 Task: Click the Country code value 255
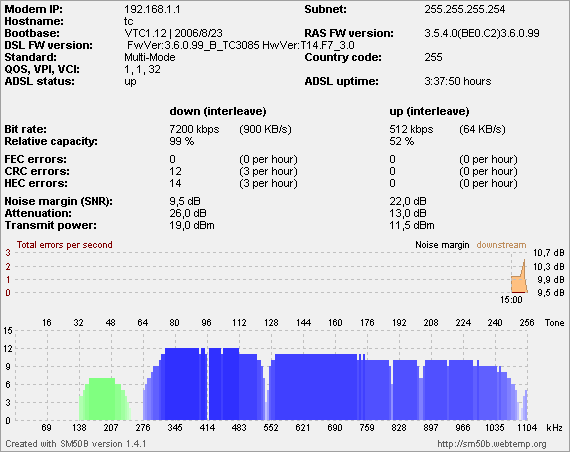[433, 57]
